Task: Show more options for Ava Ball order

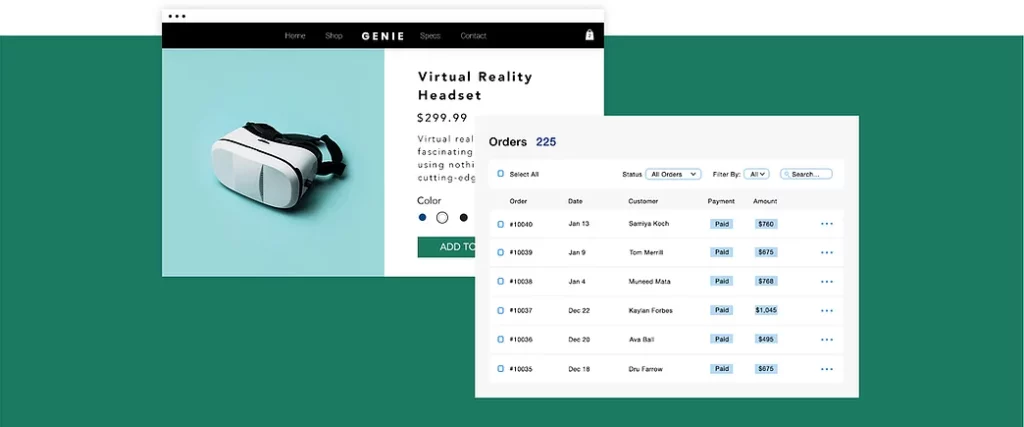Action: coord(827,340)
